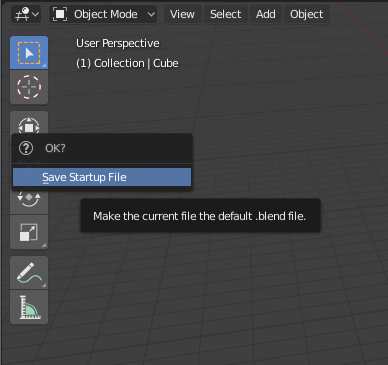Confirm Save Startup File
This screenshot has height=365, width=388.
pos(102,177)
